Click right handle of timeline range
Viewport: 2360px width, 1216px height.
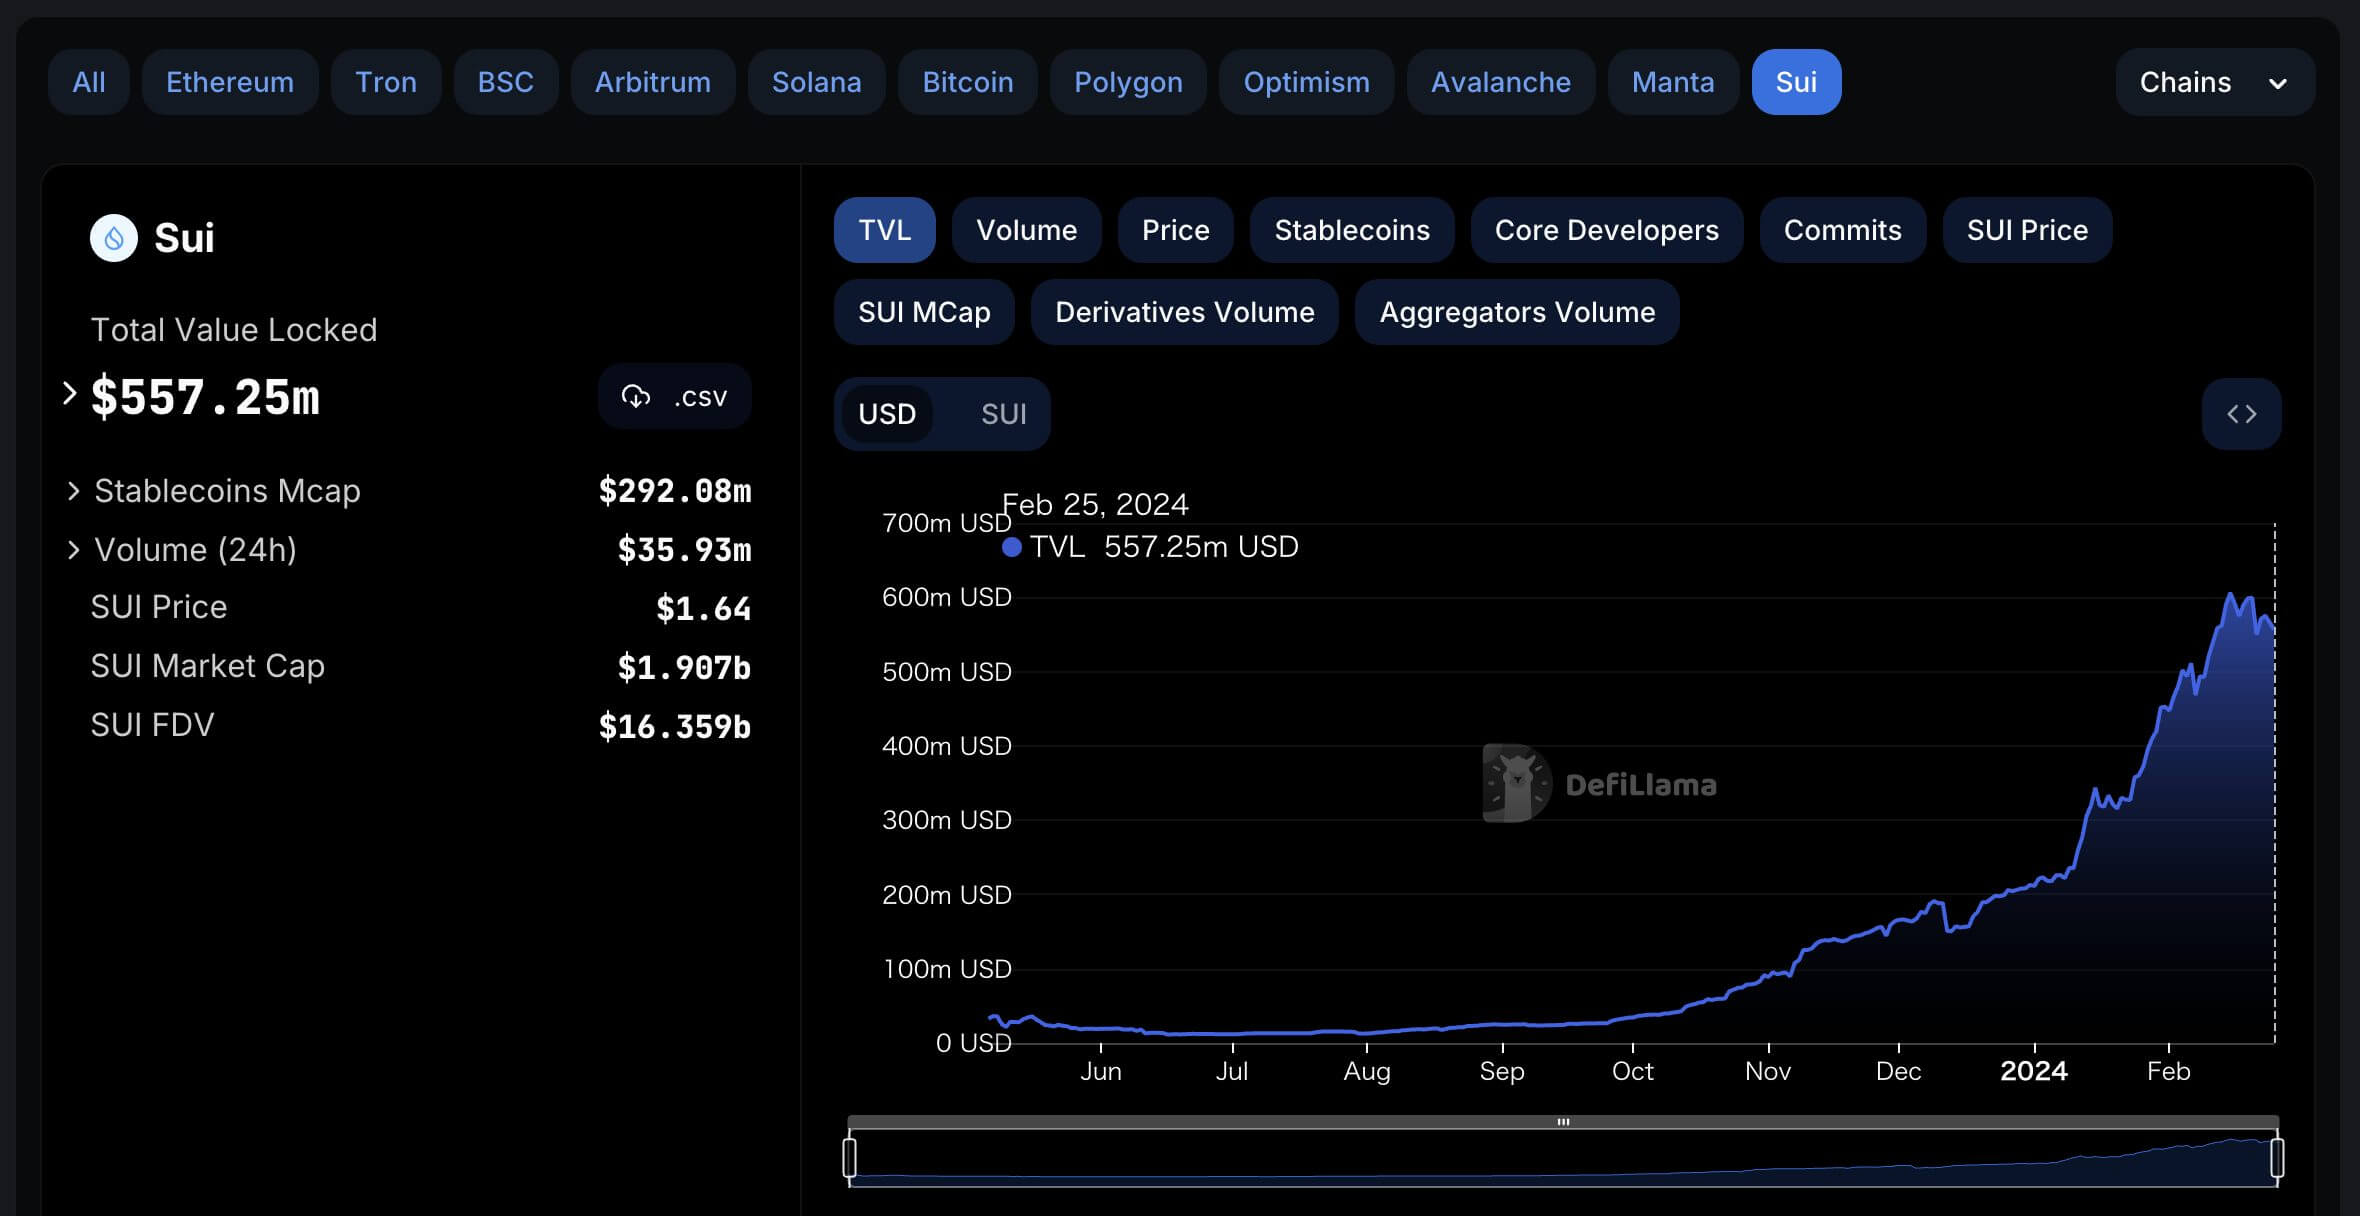pos(2277,1157)
